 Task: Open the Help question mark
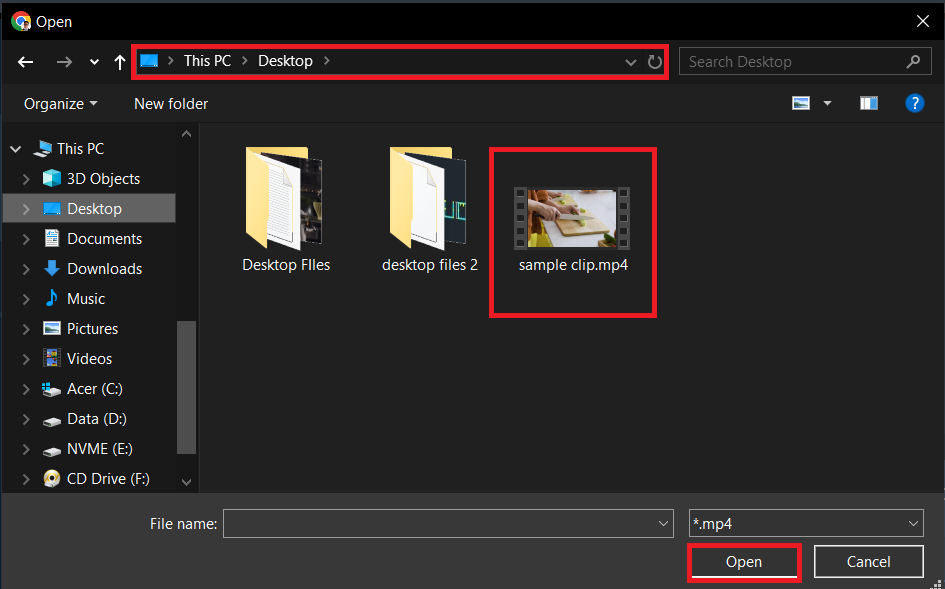pyautogui.click(x=915, y=103)
